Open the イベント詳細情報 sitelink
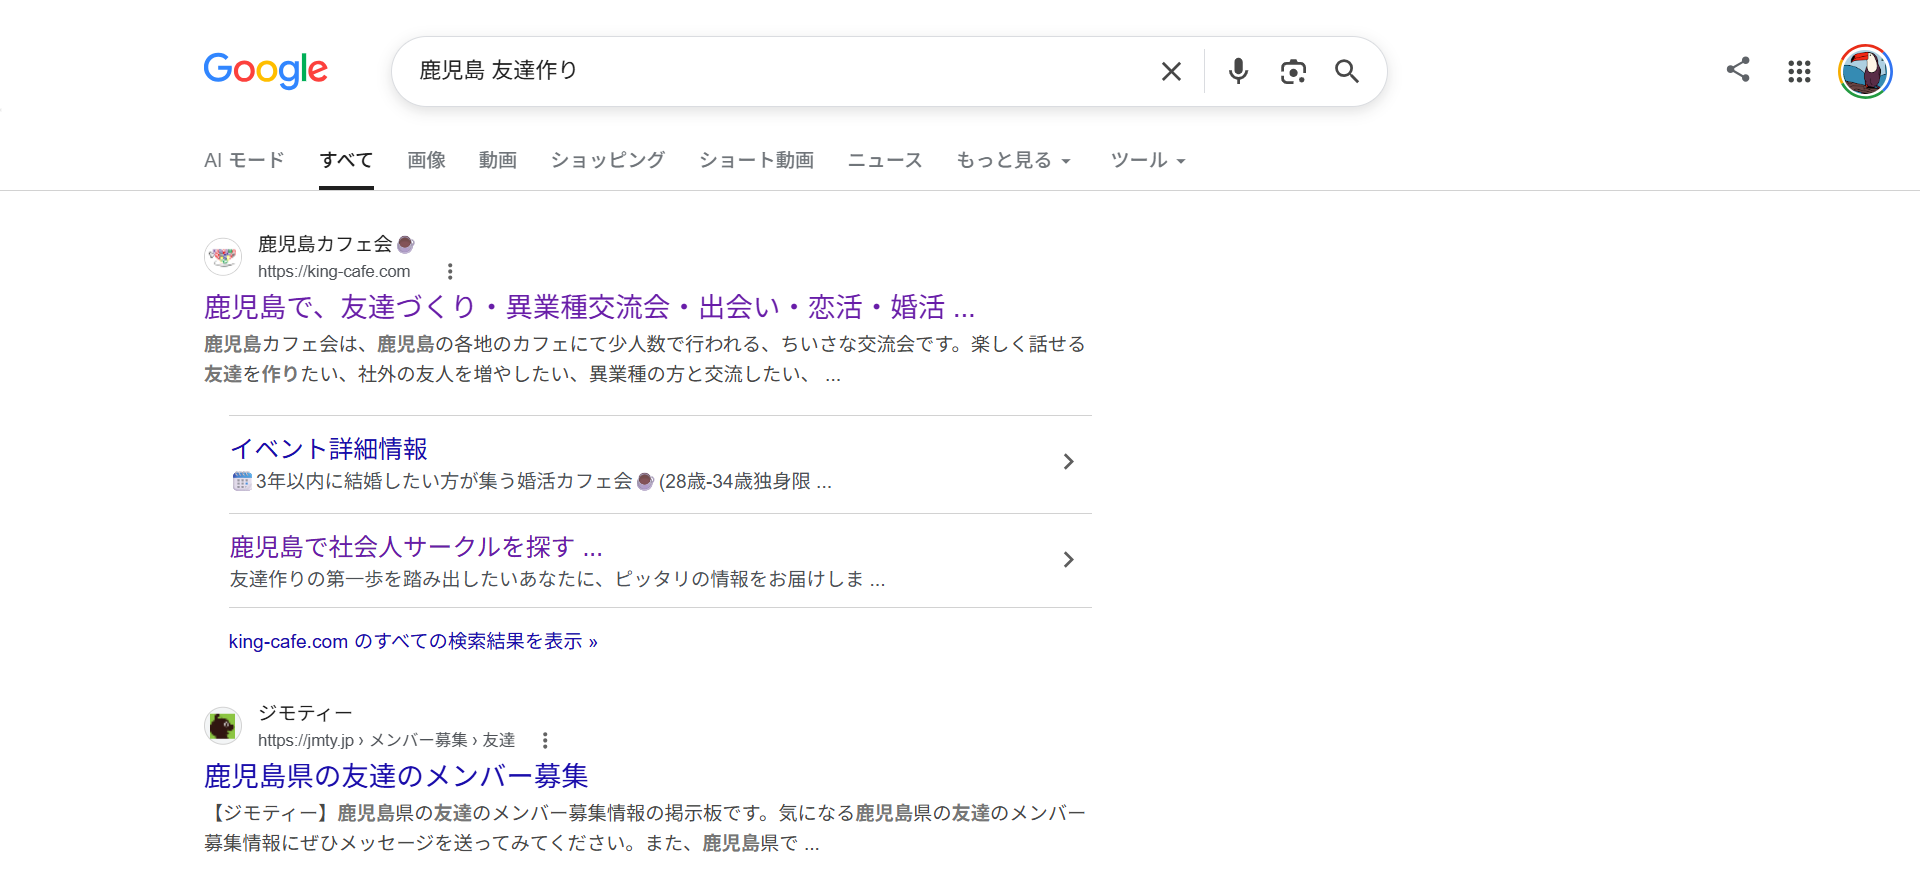The image size is (1920, 869). point(329,449)
